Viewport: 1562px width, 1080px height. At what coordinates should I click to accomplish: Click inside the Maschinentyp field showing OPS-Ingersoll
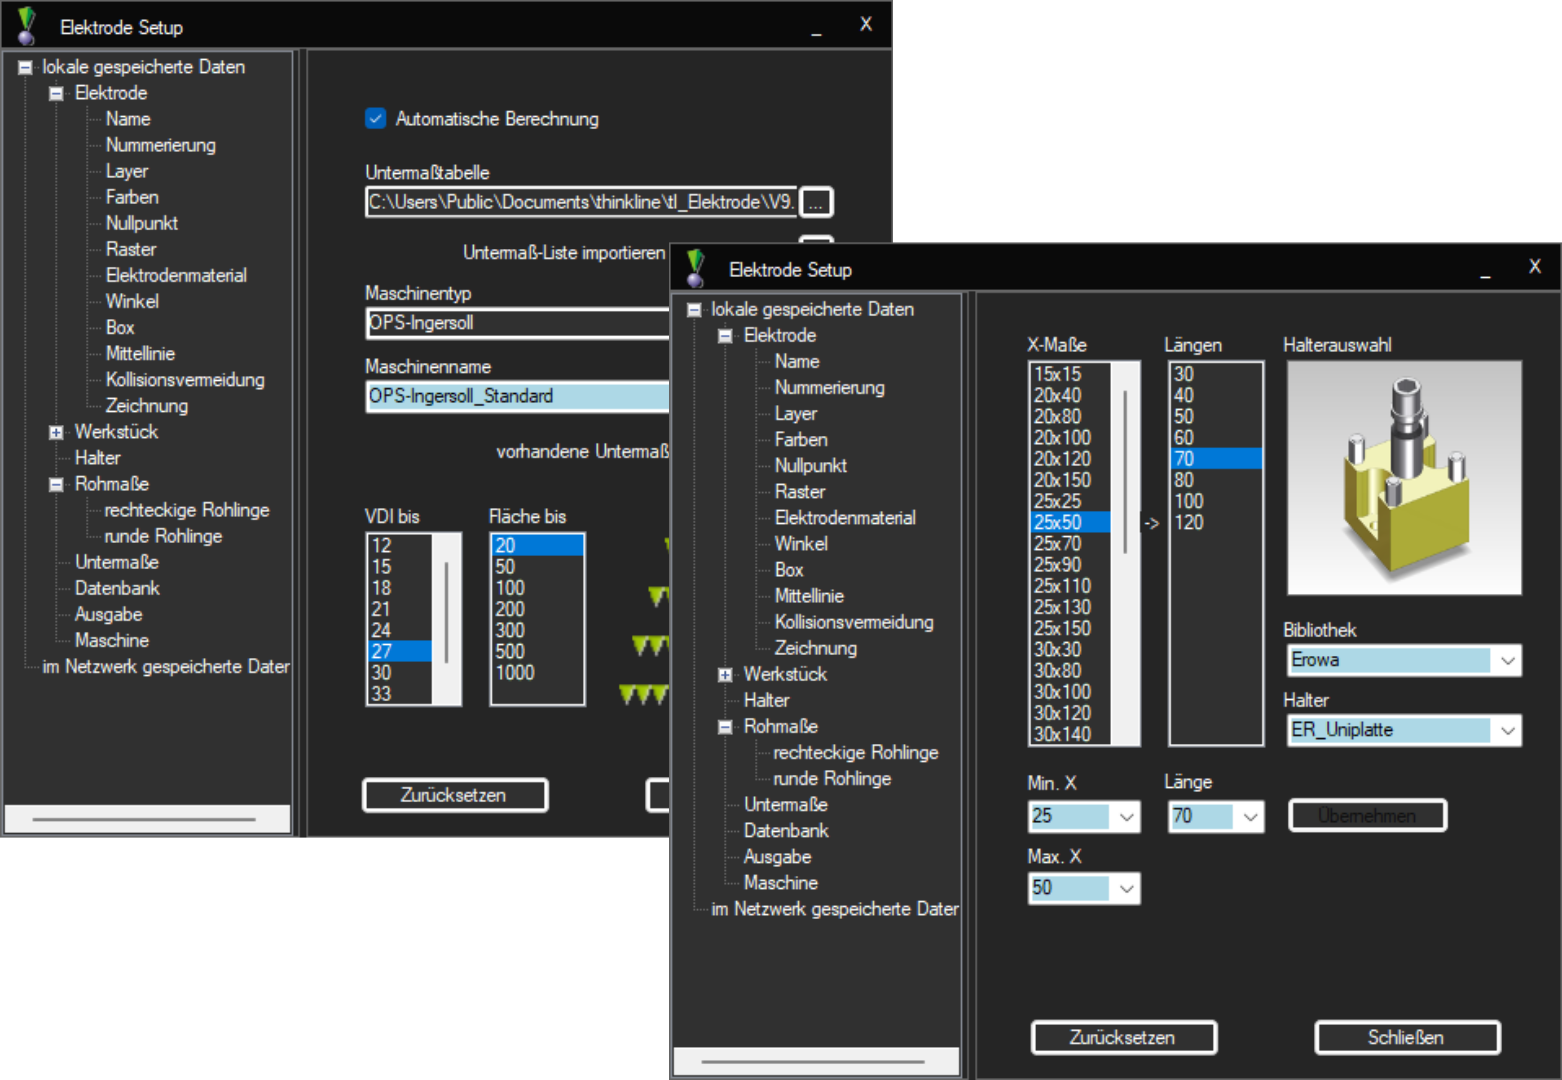(518, 323)
